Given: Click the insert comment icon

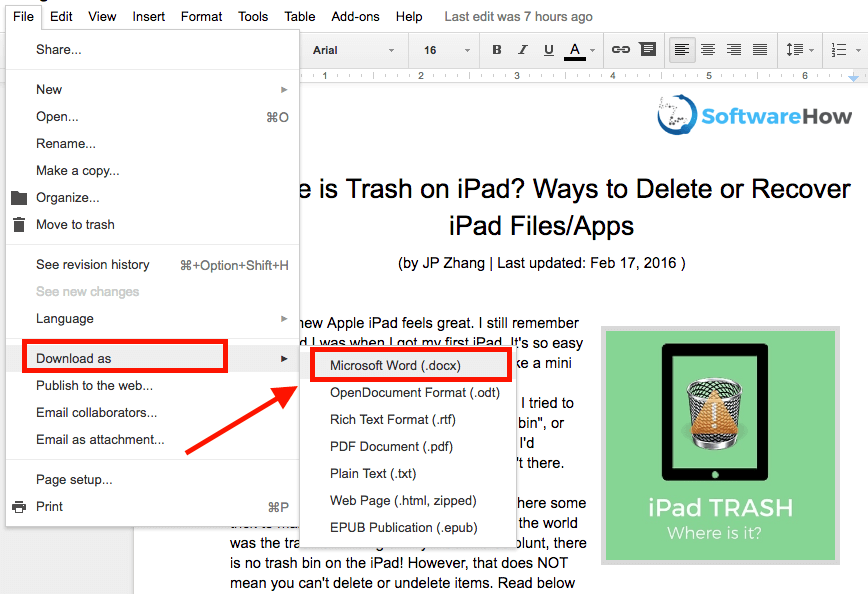Looking at the screenshot, I should click(x=647, y=50).
